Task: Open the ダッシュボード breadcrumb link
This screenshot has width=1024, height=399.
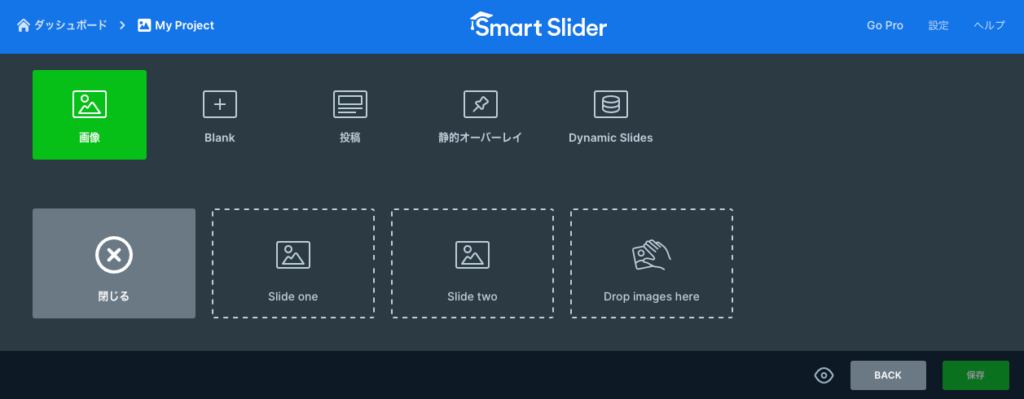Action: coord(71,25)
